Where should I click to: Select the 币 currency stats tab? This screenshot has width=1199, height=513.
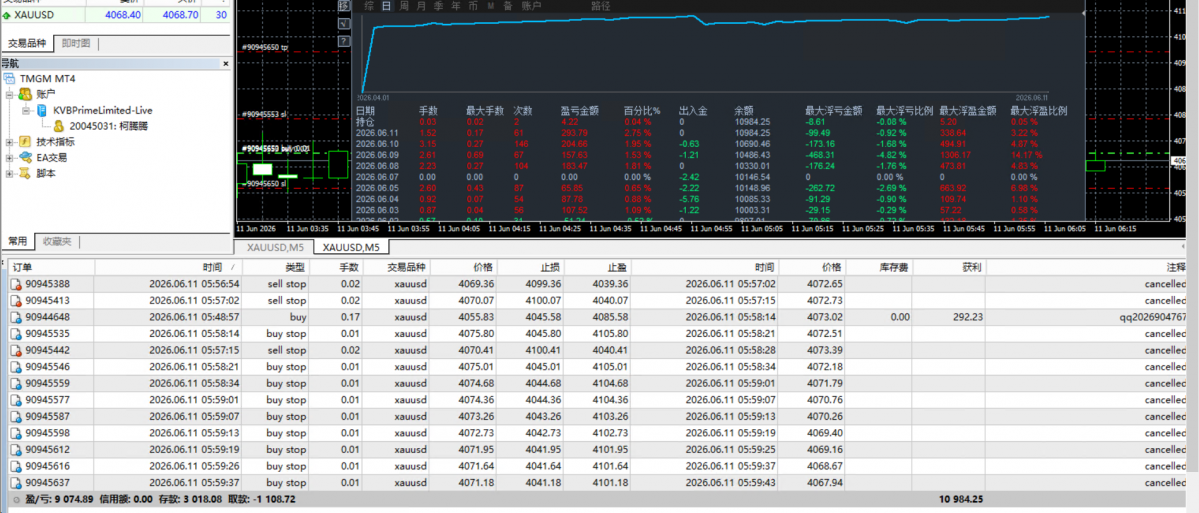pos(473,6)
